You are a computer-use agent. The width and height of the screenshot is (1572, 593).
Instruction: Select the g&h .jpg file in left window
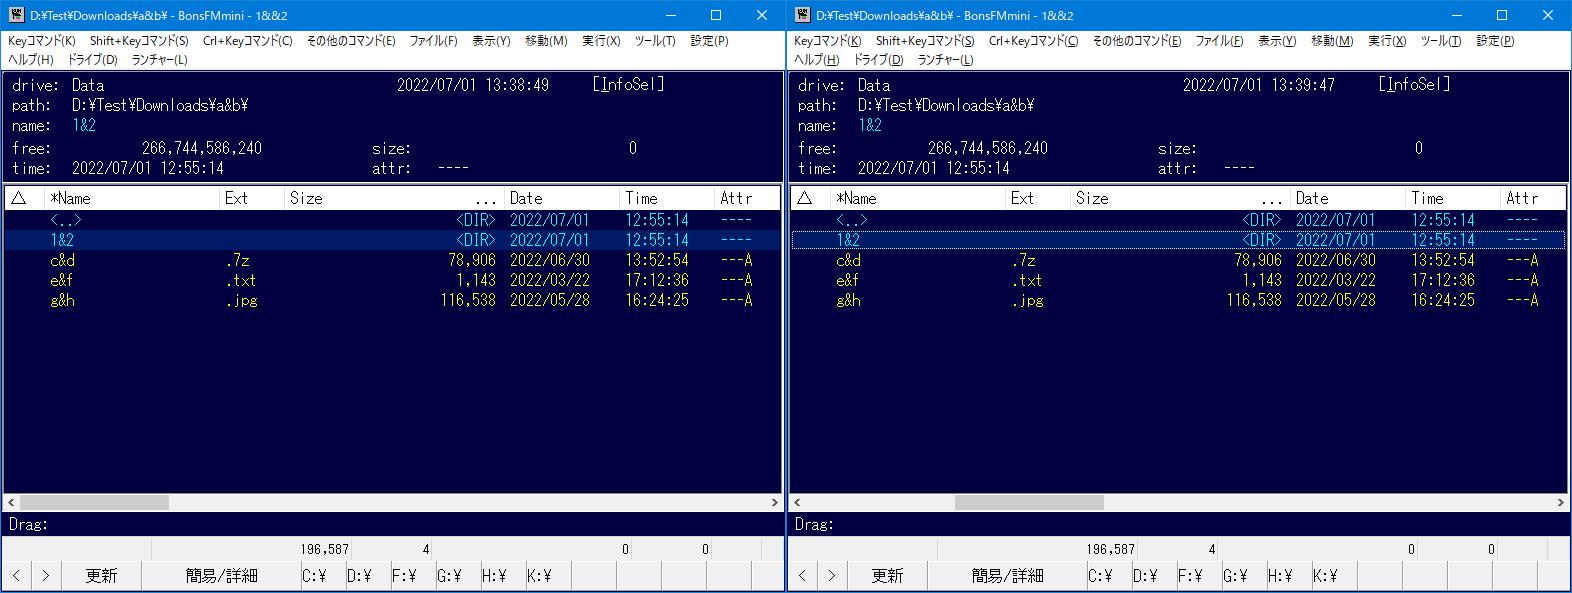(x=62, y=300)
